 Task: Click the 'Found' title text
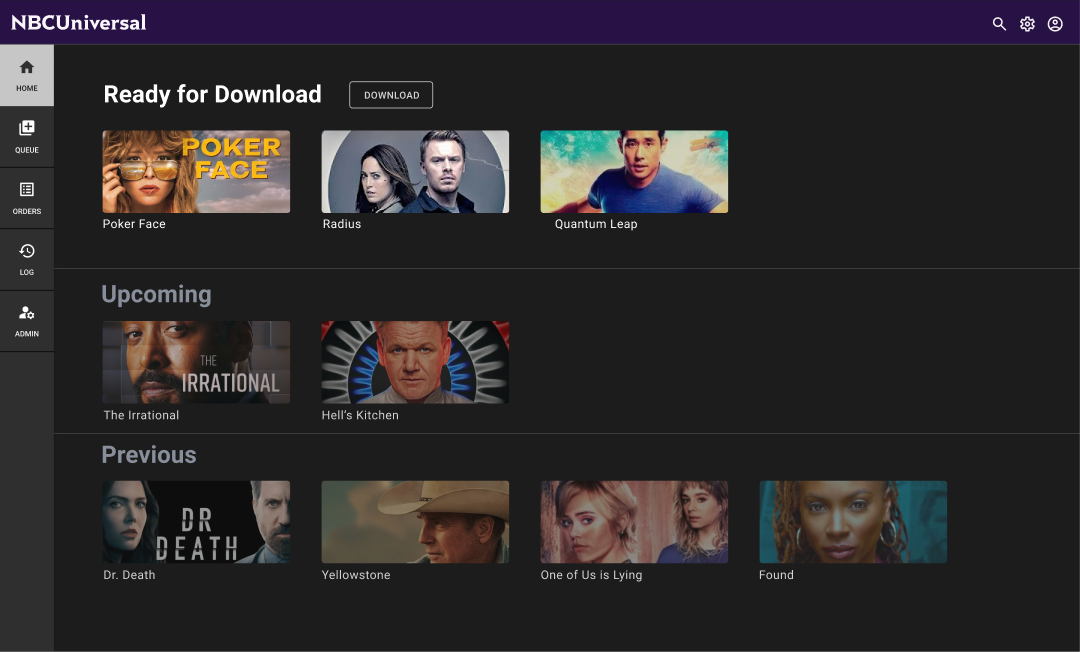[776, 575]
